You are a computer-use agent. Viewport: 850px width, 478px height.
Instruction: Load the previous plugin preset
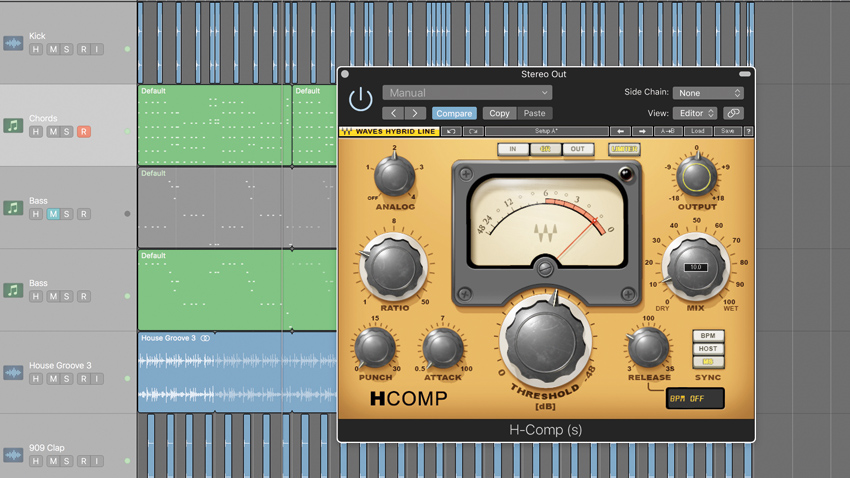[393, 113]
